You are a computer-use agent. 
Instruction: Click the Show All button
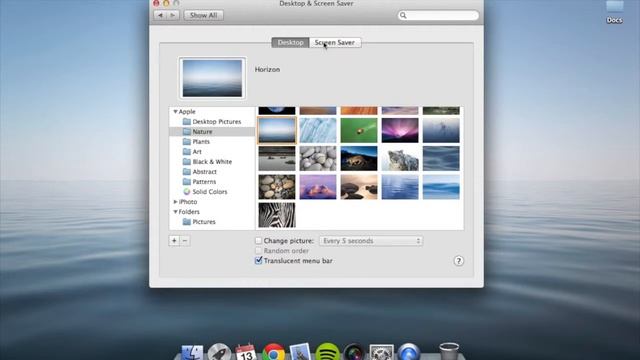pos(204,15)
